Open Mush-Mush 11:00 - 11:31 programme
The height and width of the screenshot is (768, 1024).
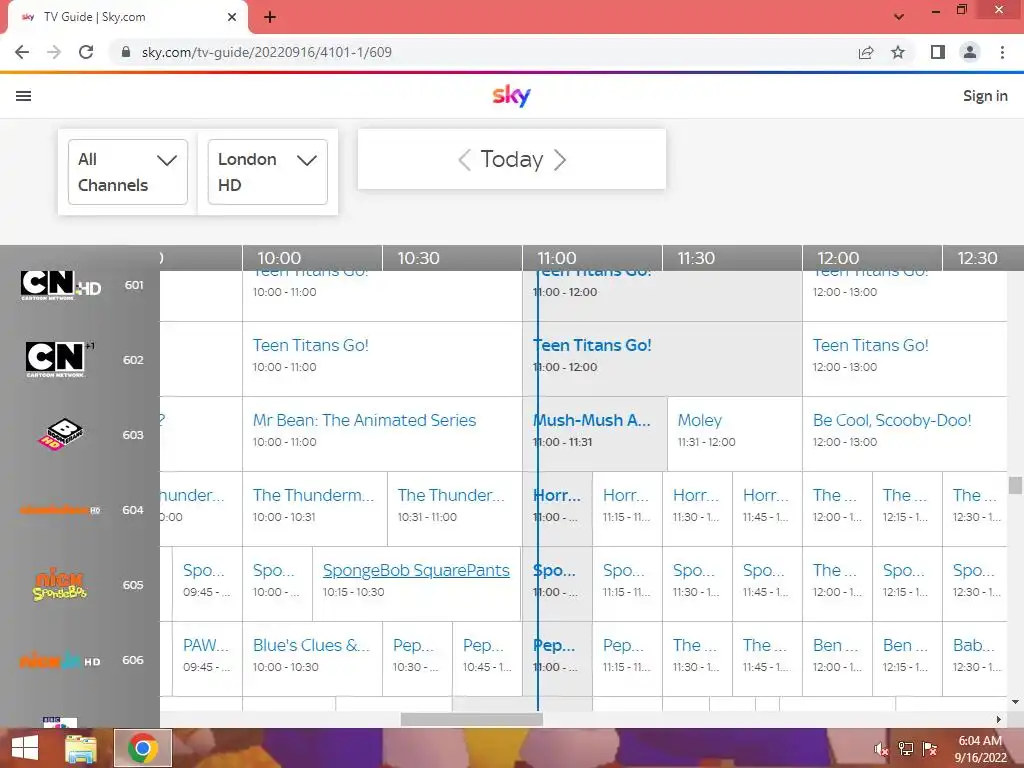tap(595, 434)
